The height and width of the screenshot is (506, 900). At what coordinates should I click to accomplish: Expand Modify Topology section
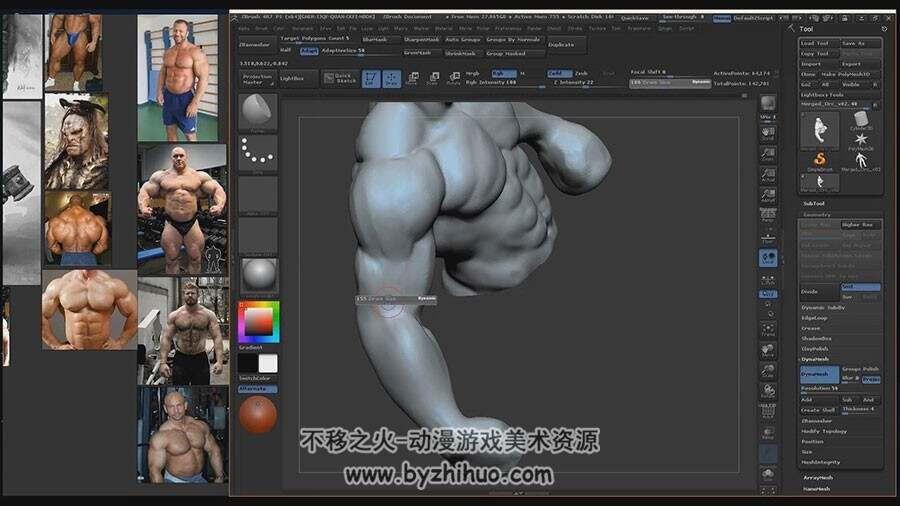click(824, 431)
